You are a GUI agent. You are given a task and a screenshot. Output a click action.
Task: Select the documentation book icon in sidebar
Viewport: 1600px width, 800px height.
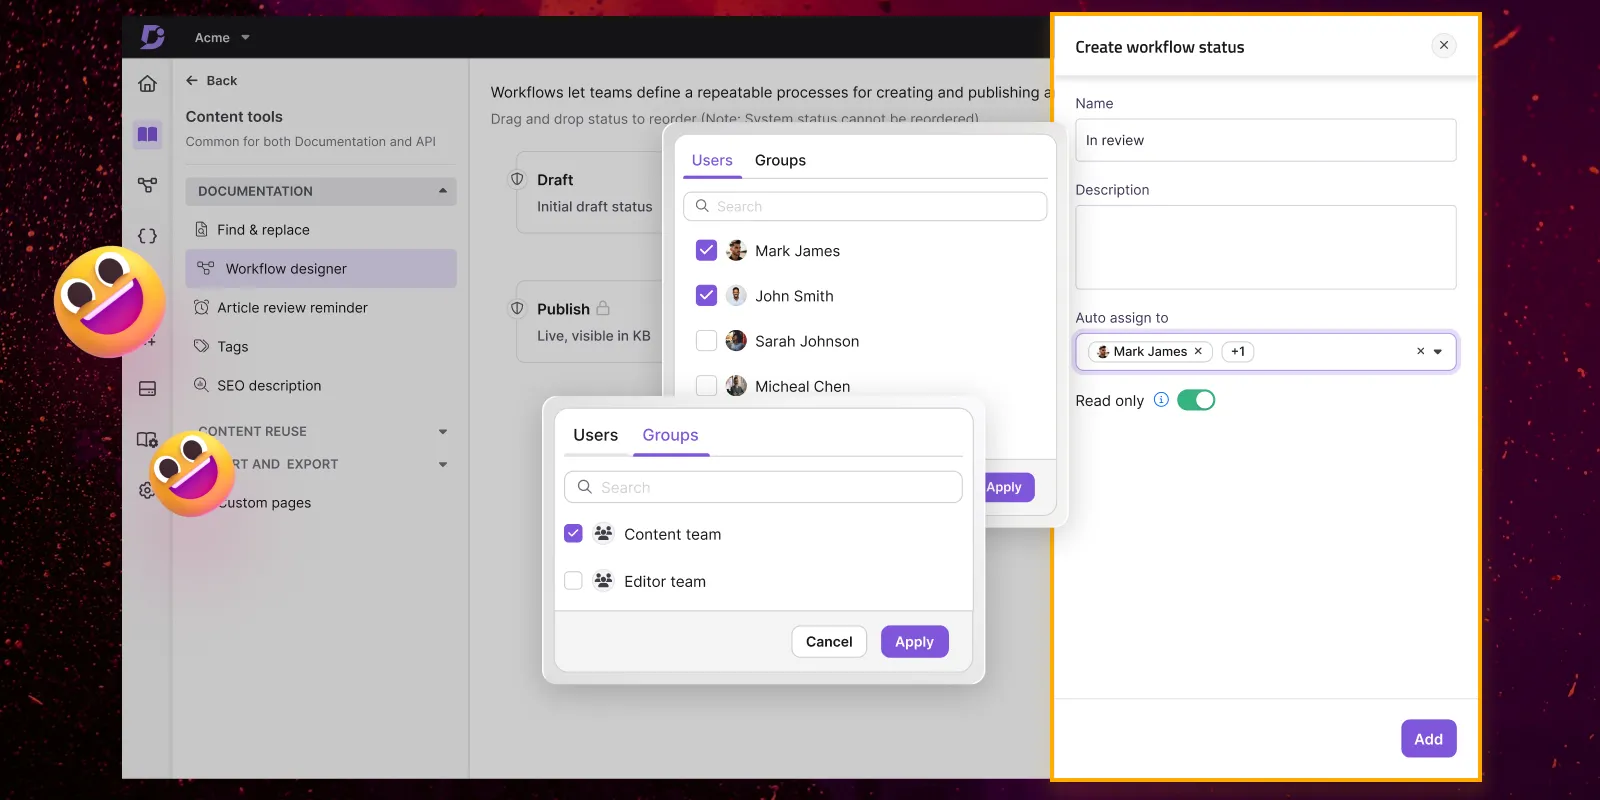[147, 134]
